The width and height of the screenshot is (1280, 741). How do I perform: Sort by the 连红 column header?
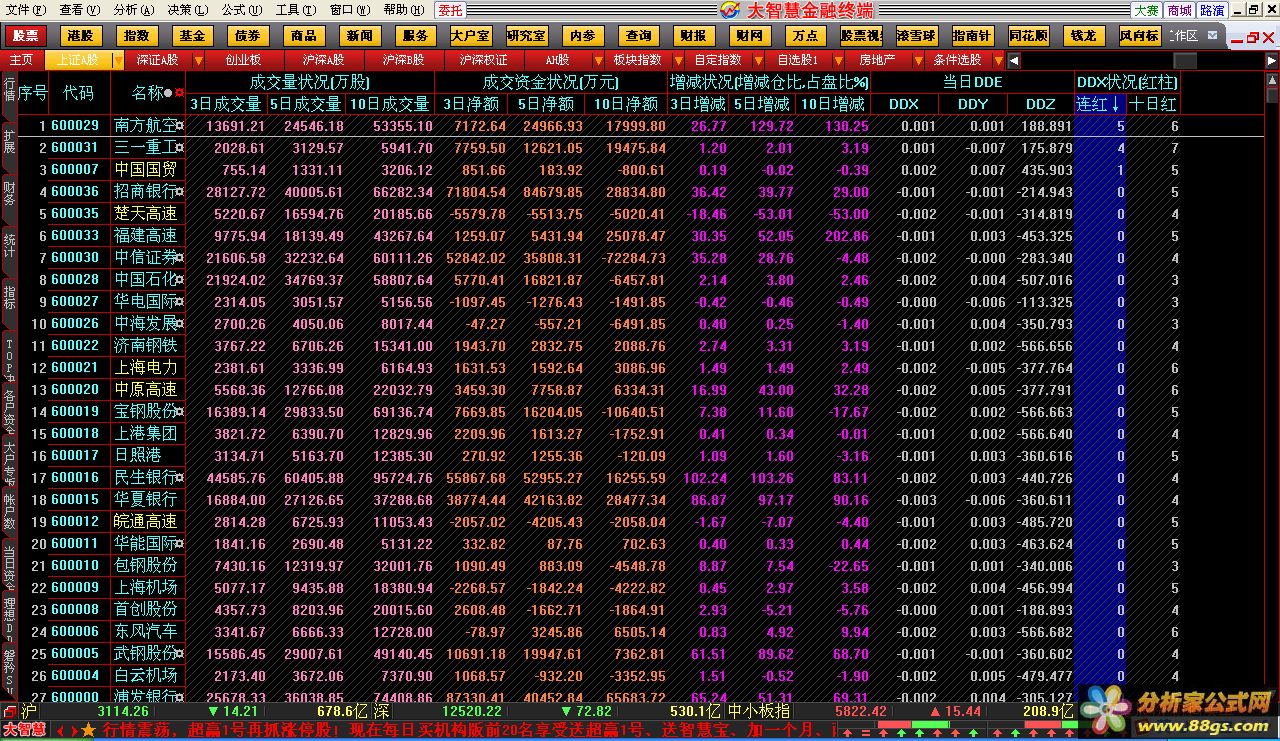tap(1099, 103)
